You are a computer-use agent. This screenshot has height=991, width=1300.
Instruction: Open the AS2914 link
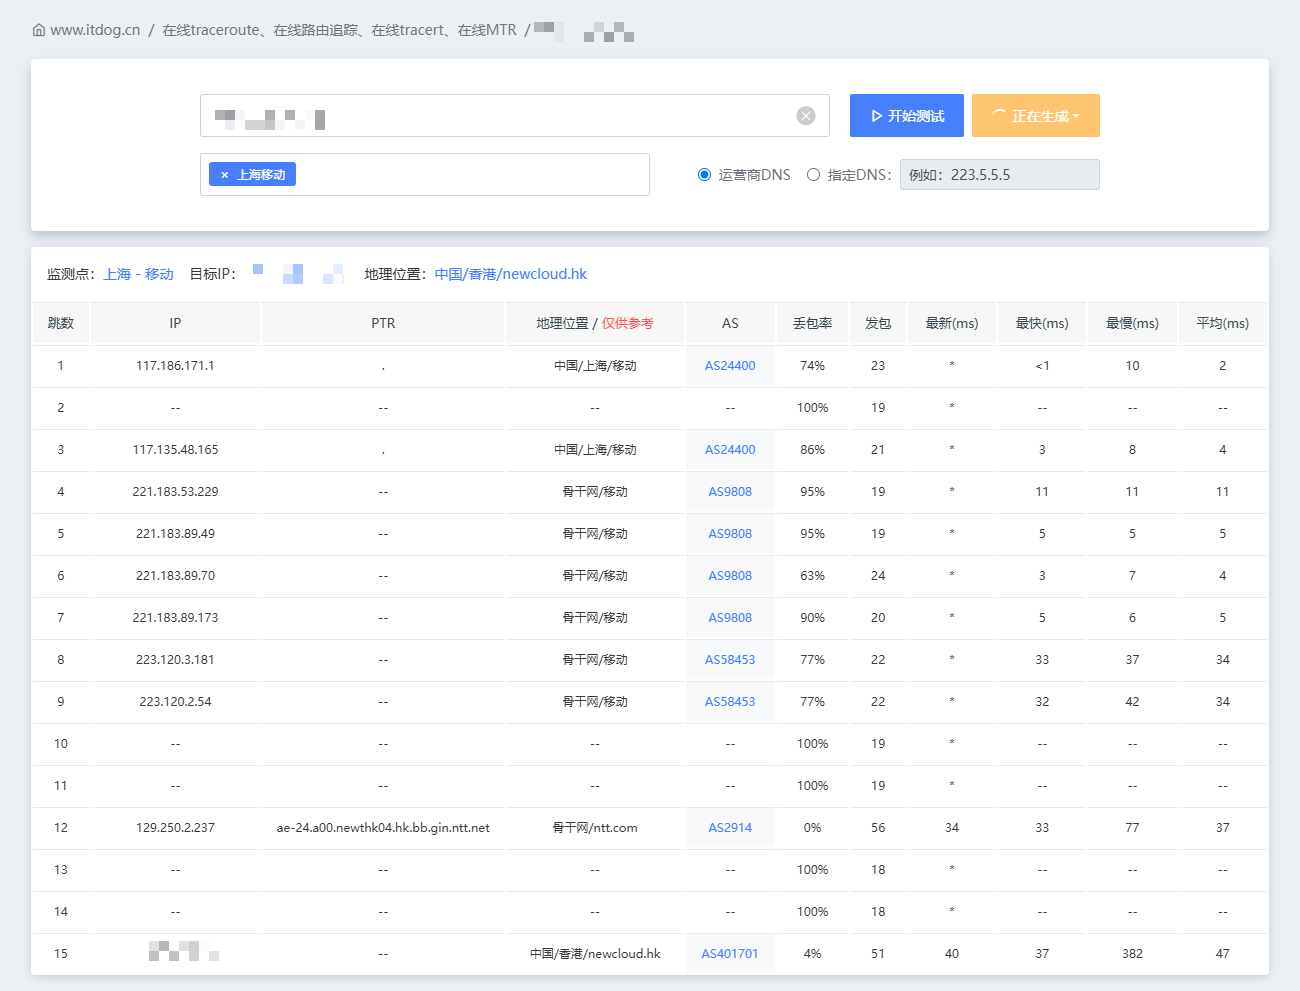pos(730,828)
